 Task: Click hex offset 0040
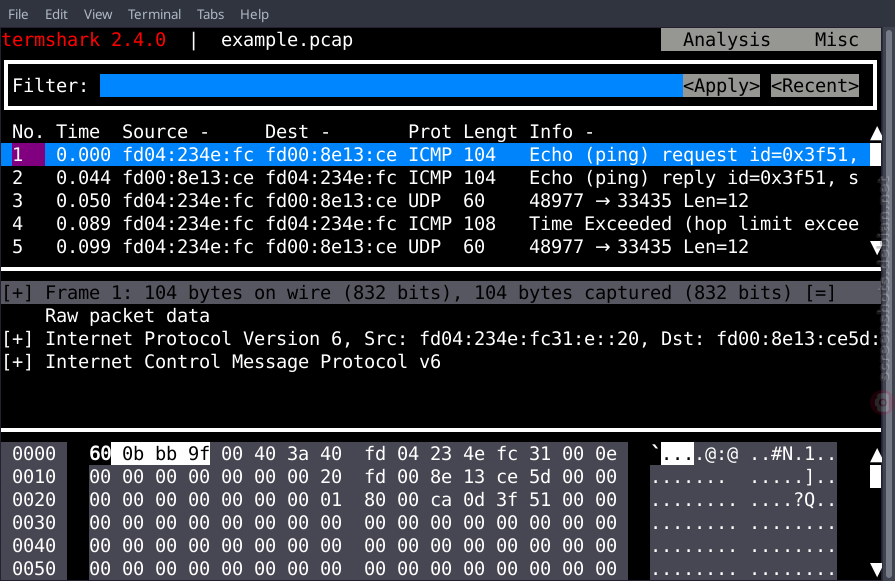(34, 546)
